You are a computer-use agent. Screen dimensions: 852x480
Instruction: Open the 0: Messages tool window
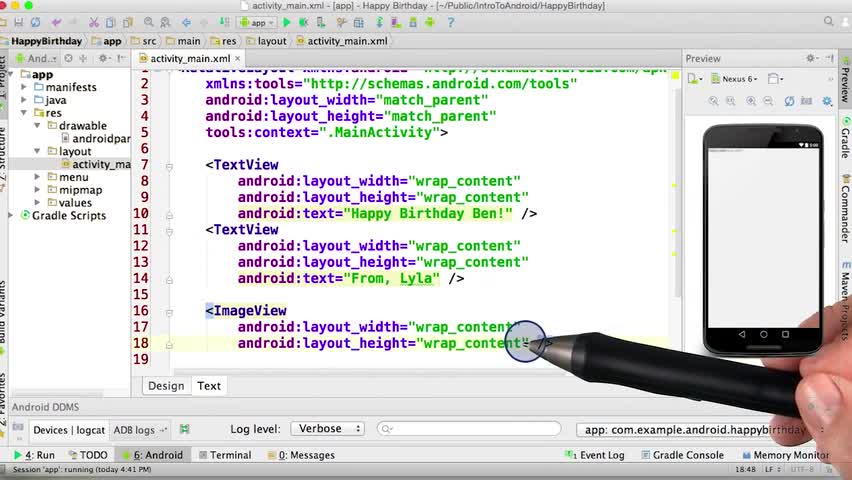(x=301, y=455)
